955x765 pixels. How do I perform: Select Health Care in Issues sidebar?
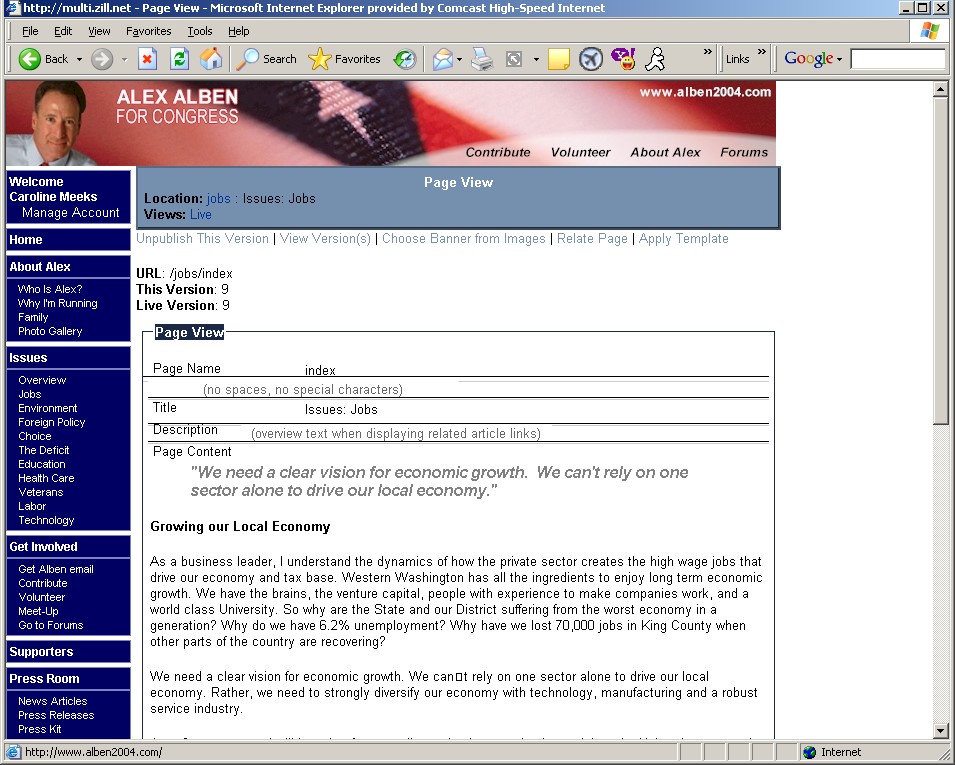[x=46, y=478]
